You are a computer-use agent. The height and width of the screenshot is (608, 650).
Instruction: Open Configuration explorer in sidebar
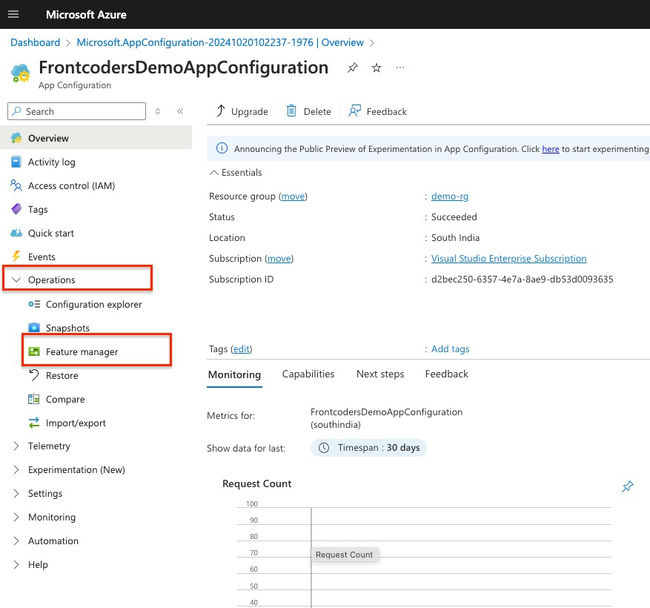click(94, 304)
